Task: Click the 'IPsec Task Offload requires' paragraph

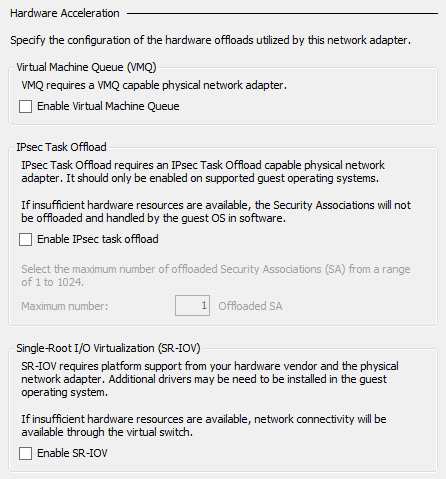Action: (203, 172)
